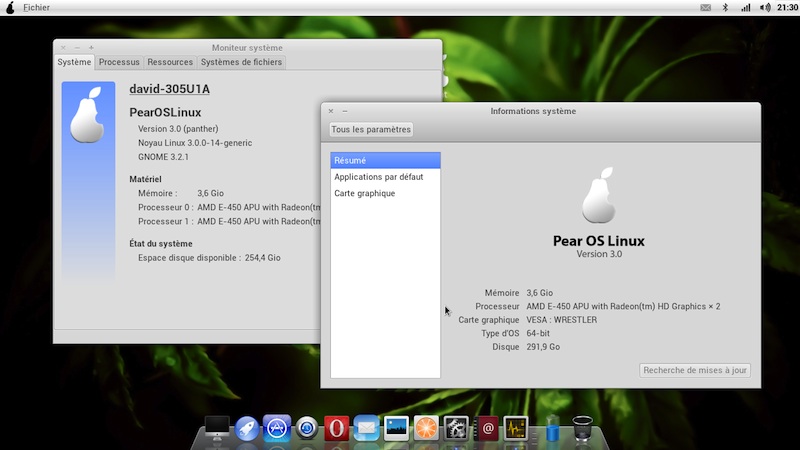Image resolution: width=800 pixels, height=450 pixels.
Task: Click Espace disque disponible 254,4 Gio value
Action: pyautogui.click(x=262, y=258)
